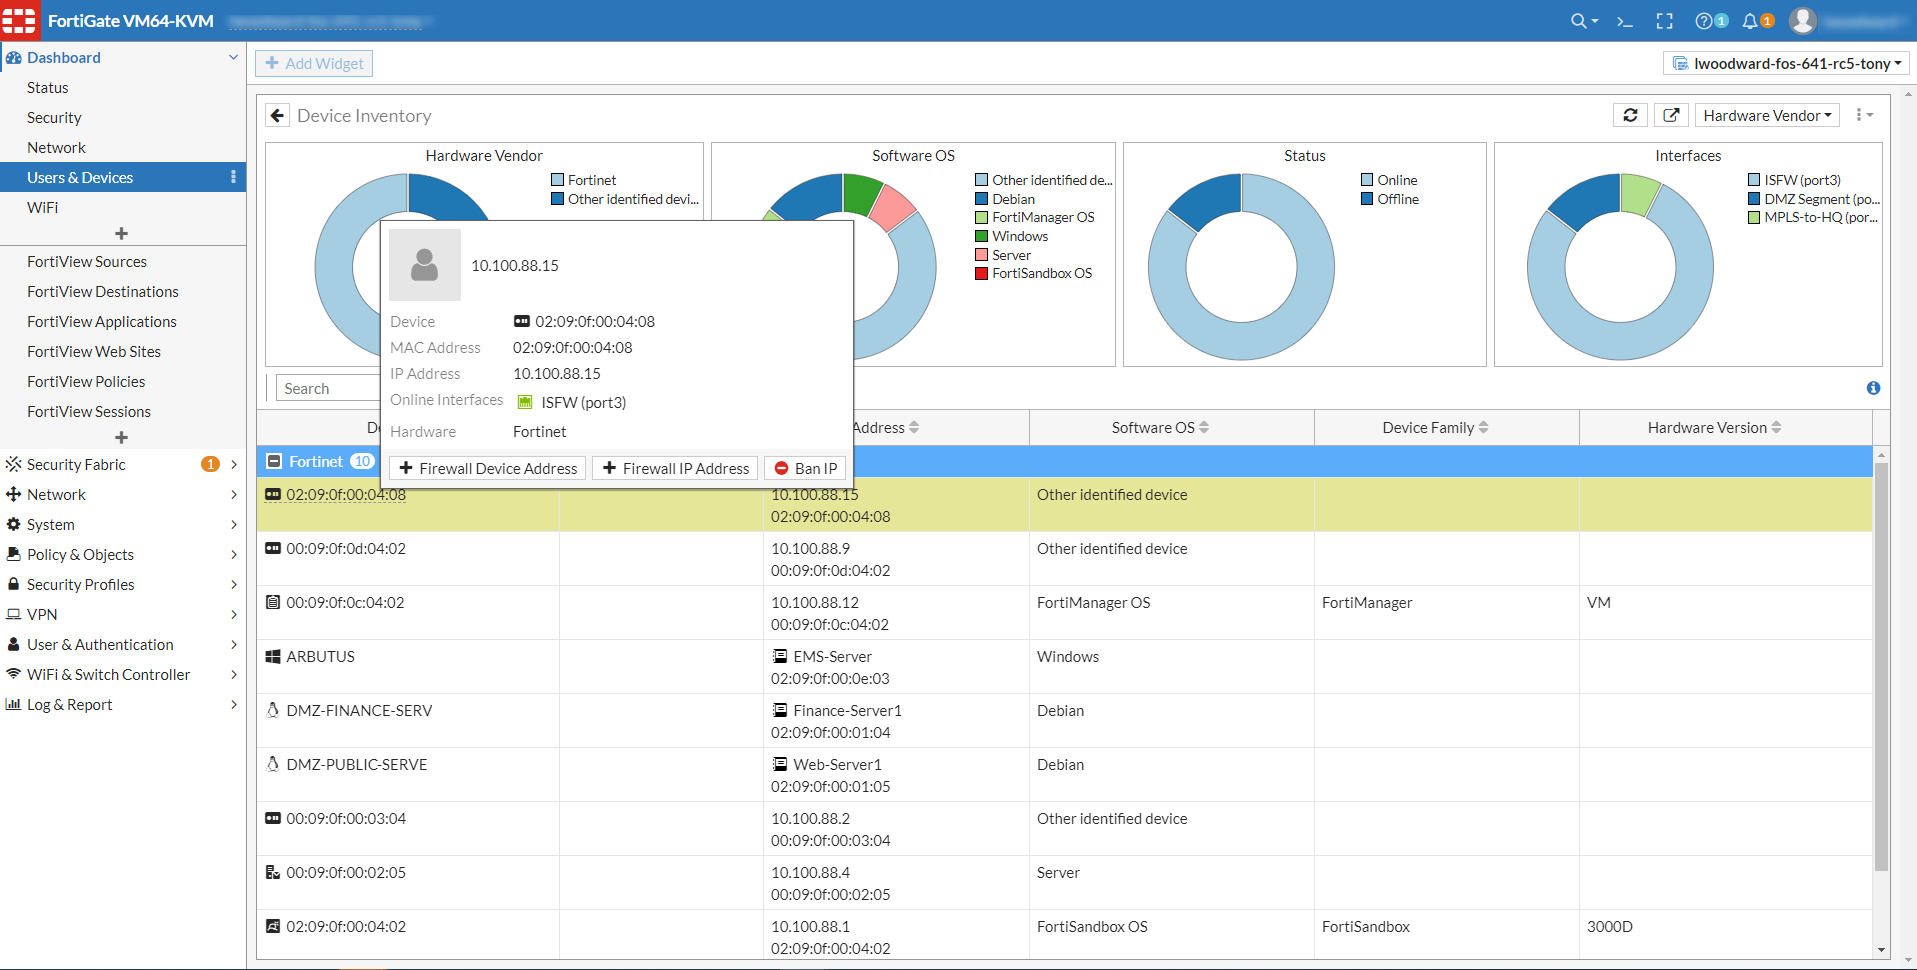
Task: Pop out the Device Inventory widget
Action: point(1670,114)
